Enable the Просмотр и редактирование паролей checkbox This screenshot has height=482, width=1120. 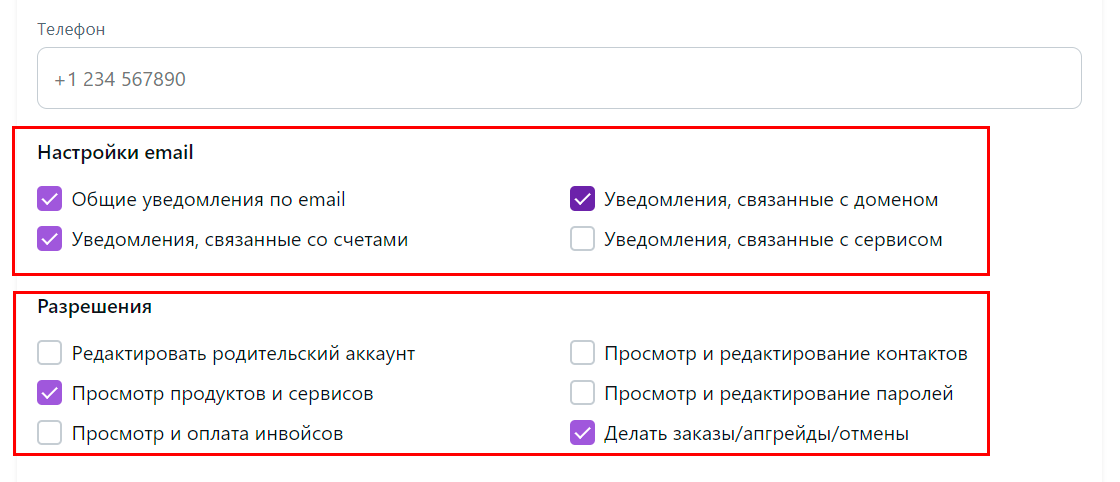pos(582,393)
